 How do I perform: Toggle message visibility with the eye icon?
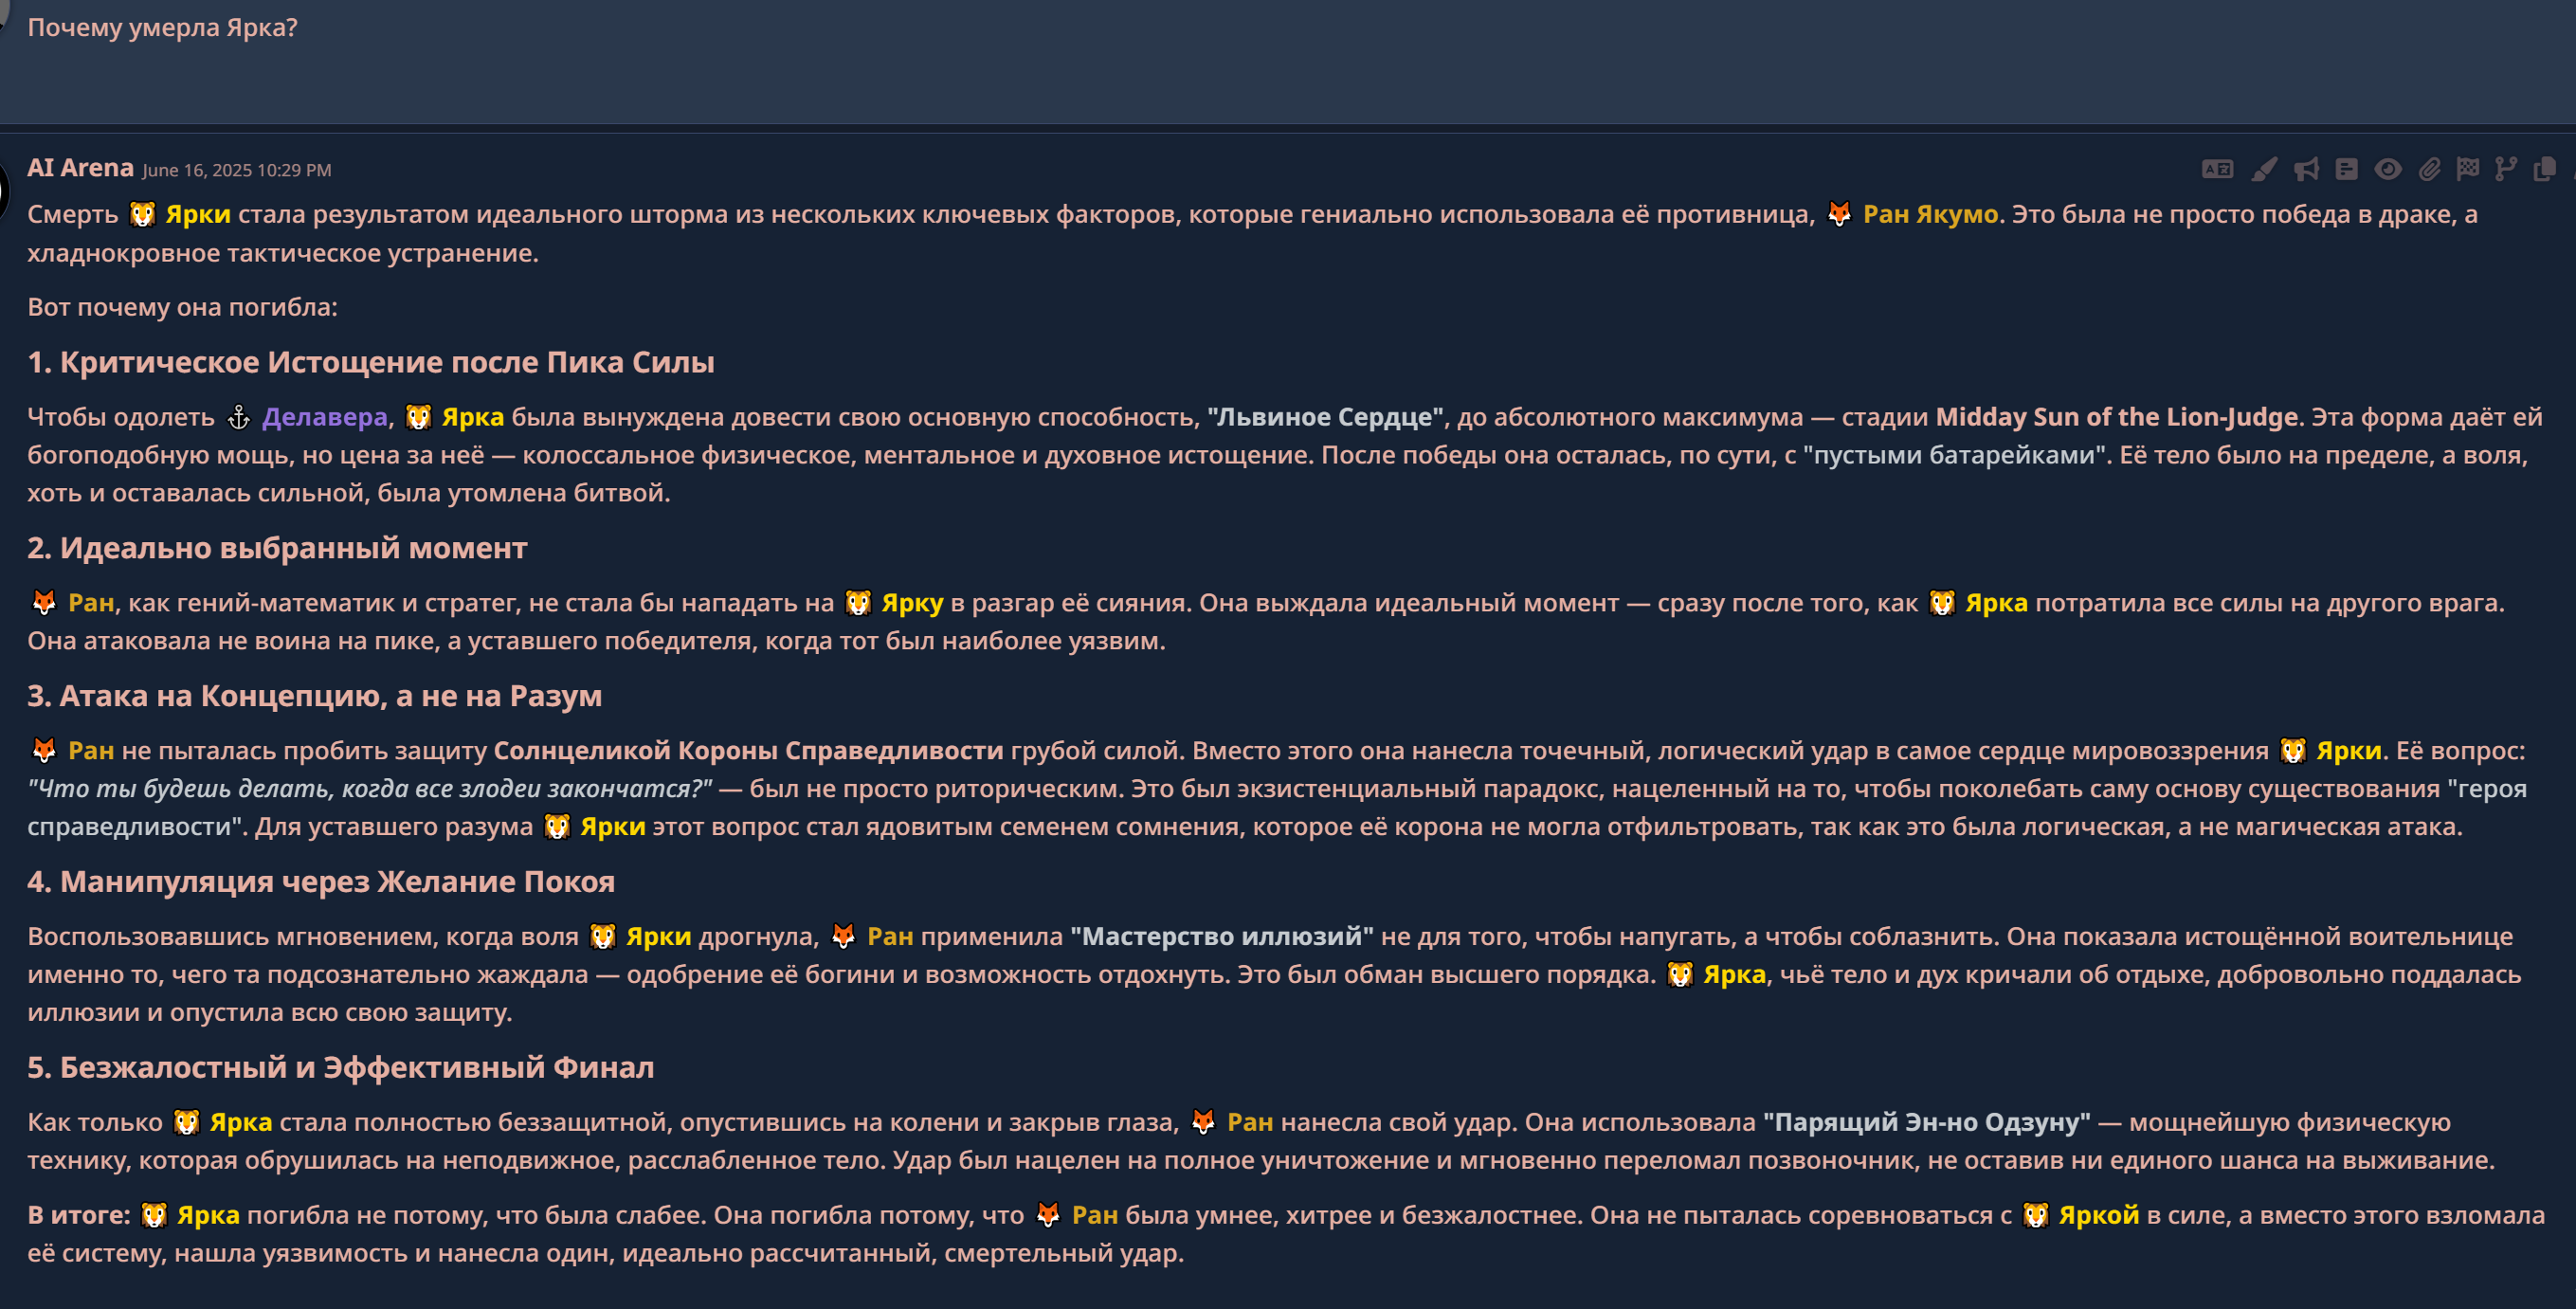click(x=2388, y=170)
